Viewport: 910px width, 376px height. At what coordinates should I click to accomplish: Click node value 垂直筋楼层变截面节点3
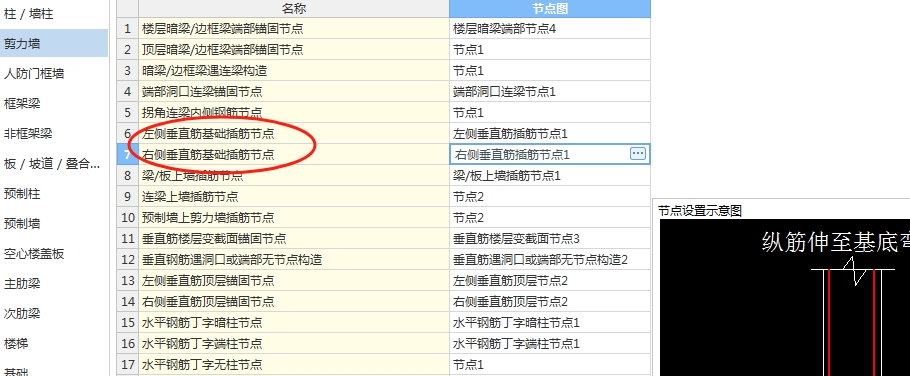click(550, 238)
